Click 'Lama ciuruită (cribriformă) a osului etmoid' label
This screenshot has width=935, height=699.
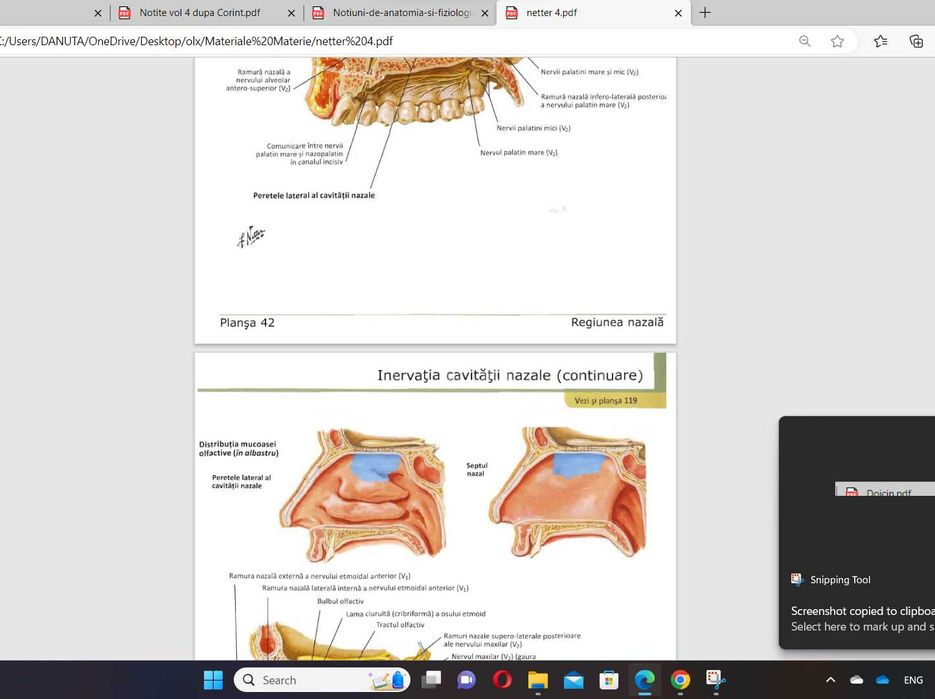(x=416, y=614)
